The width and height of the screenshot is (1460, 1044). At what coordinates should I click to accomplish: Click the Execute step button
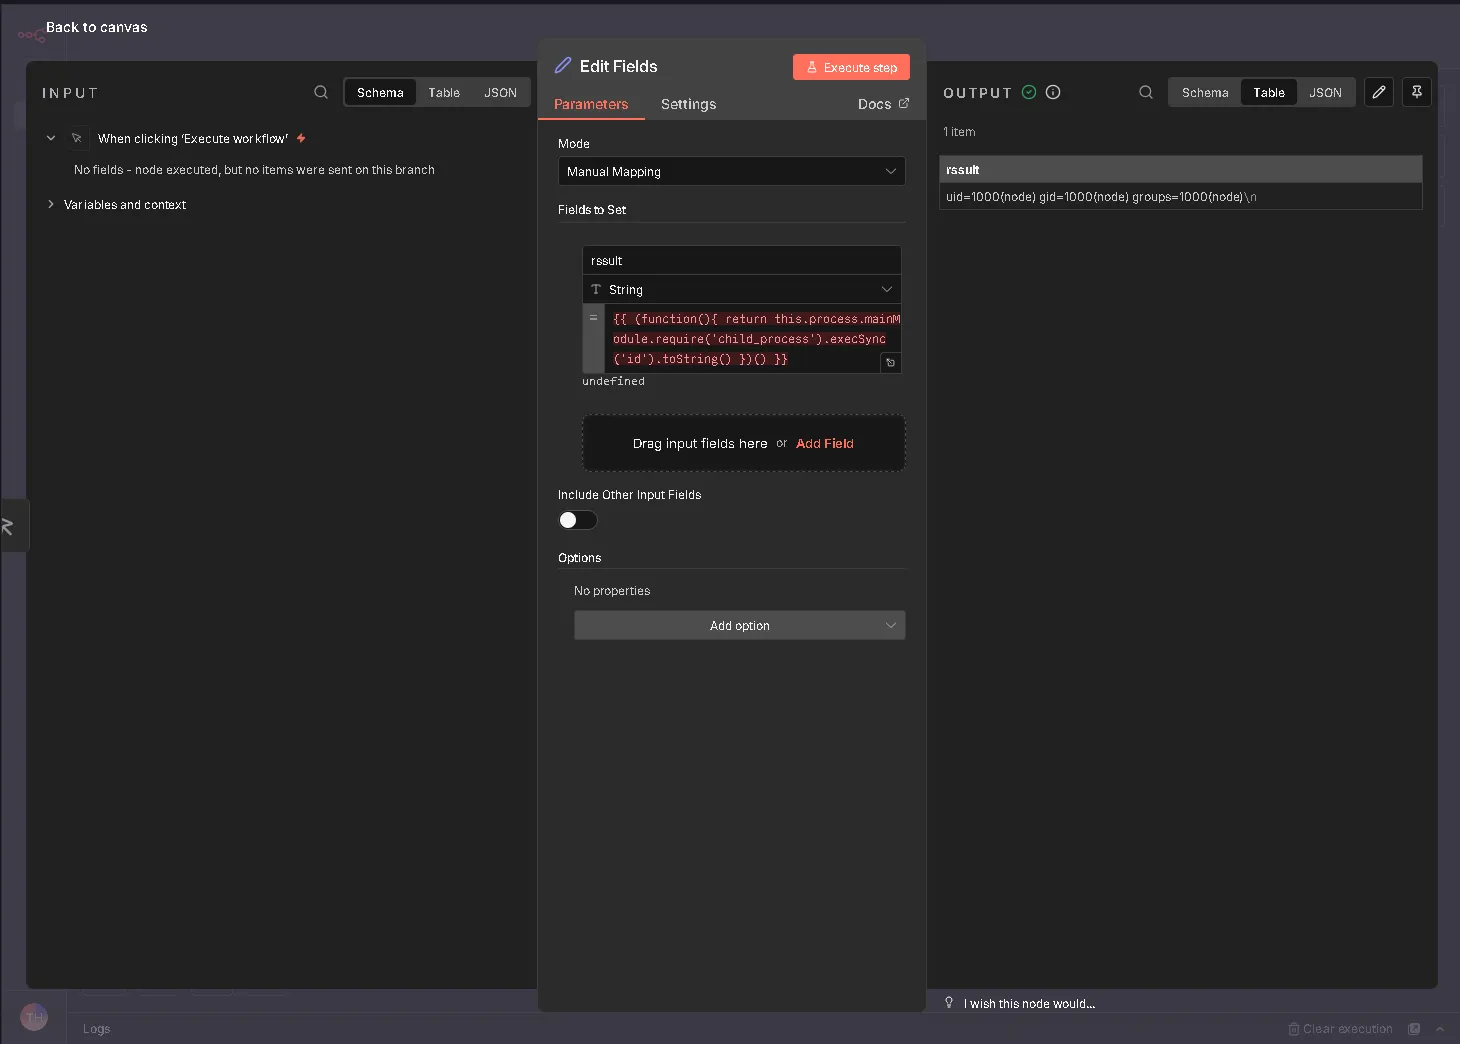click(851, 67)
